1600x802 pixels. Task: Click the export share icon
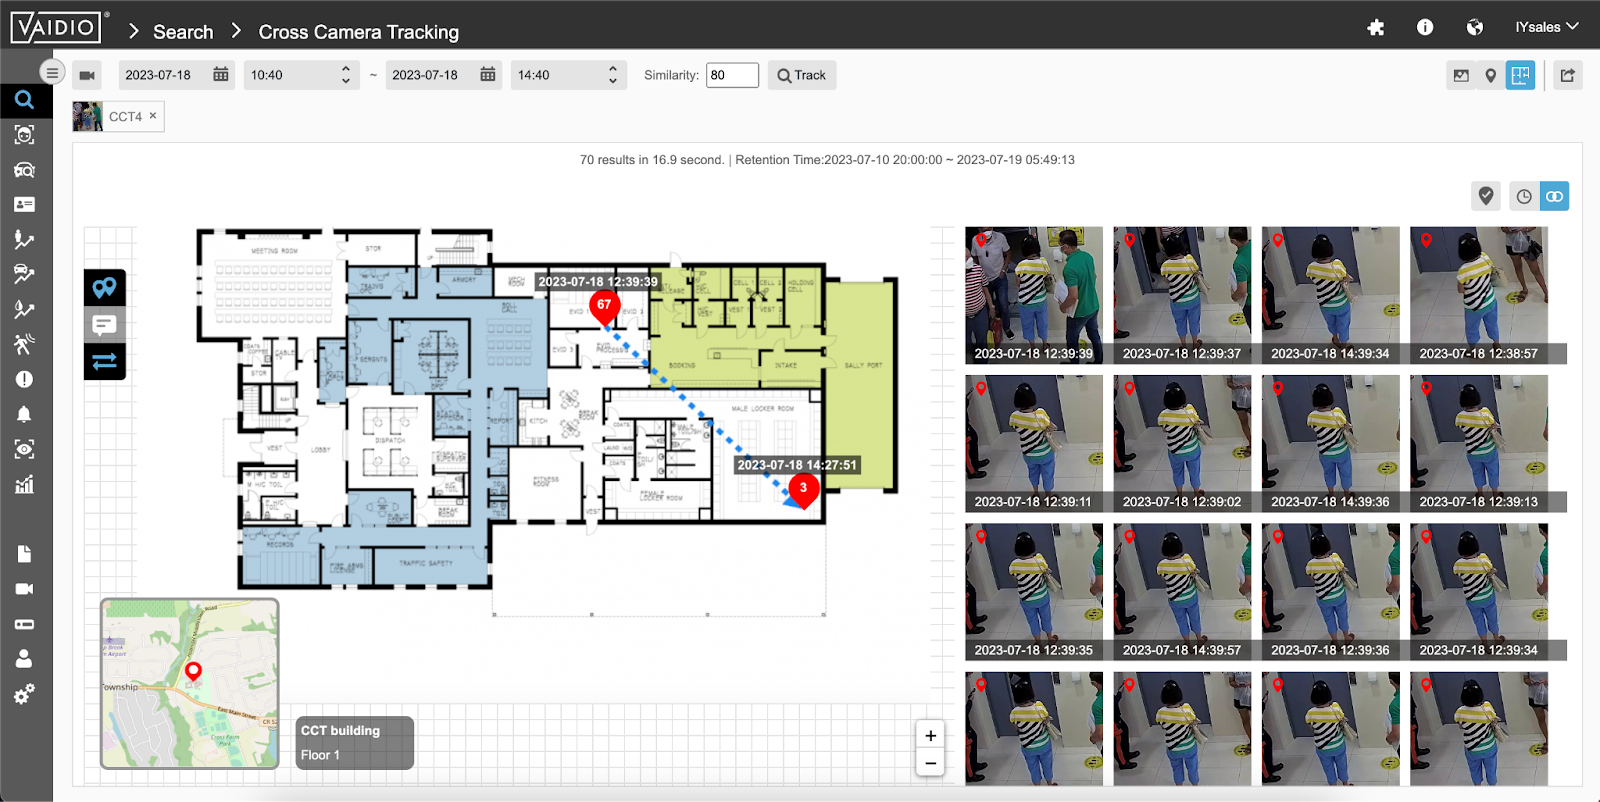point(1567,75)
